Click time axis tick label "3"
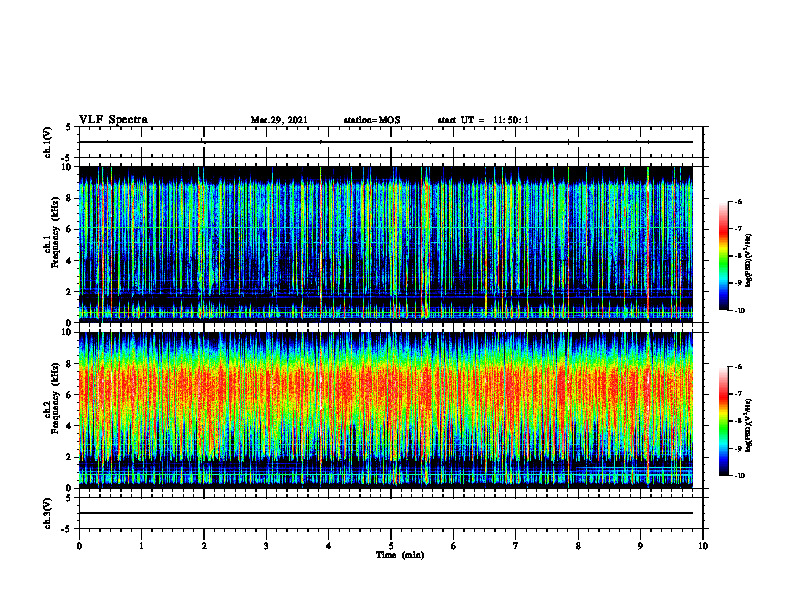 click(x=266, y=546)
